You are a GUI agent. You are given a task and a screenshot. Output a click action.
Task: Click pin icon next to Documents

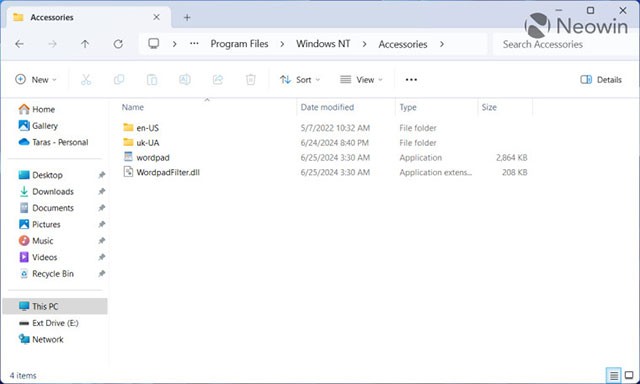[x=102, y=208]
